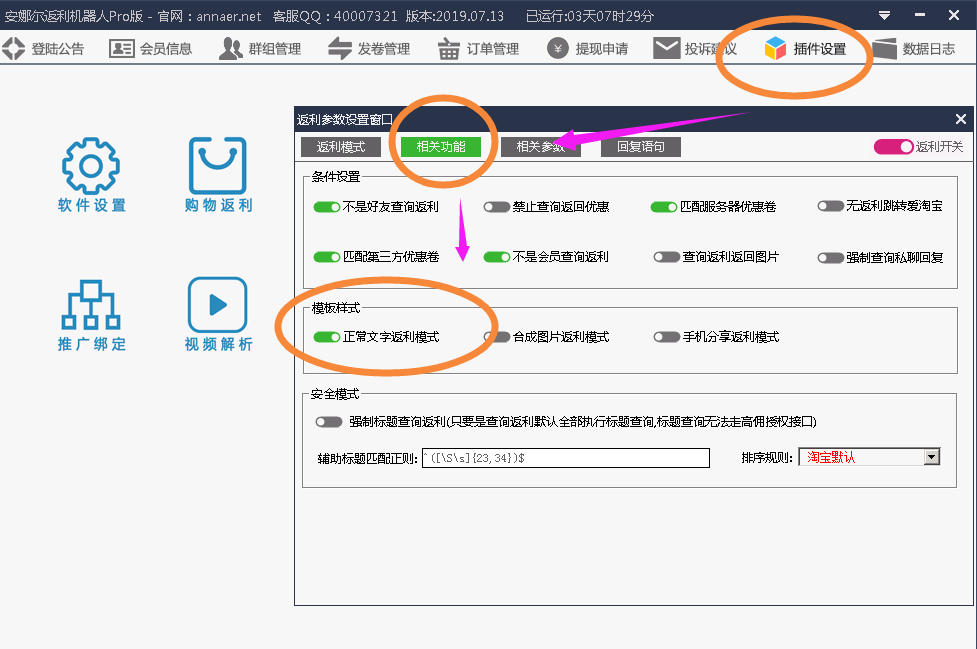This screenshot has height=649, width=977.
Task: Click the 推广绑定 hierarchy icon
Action: tap(91, 305)
